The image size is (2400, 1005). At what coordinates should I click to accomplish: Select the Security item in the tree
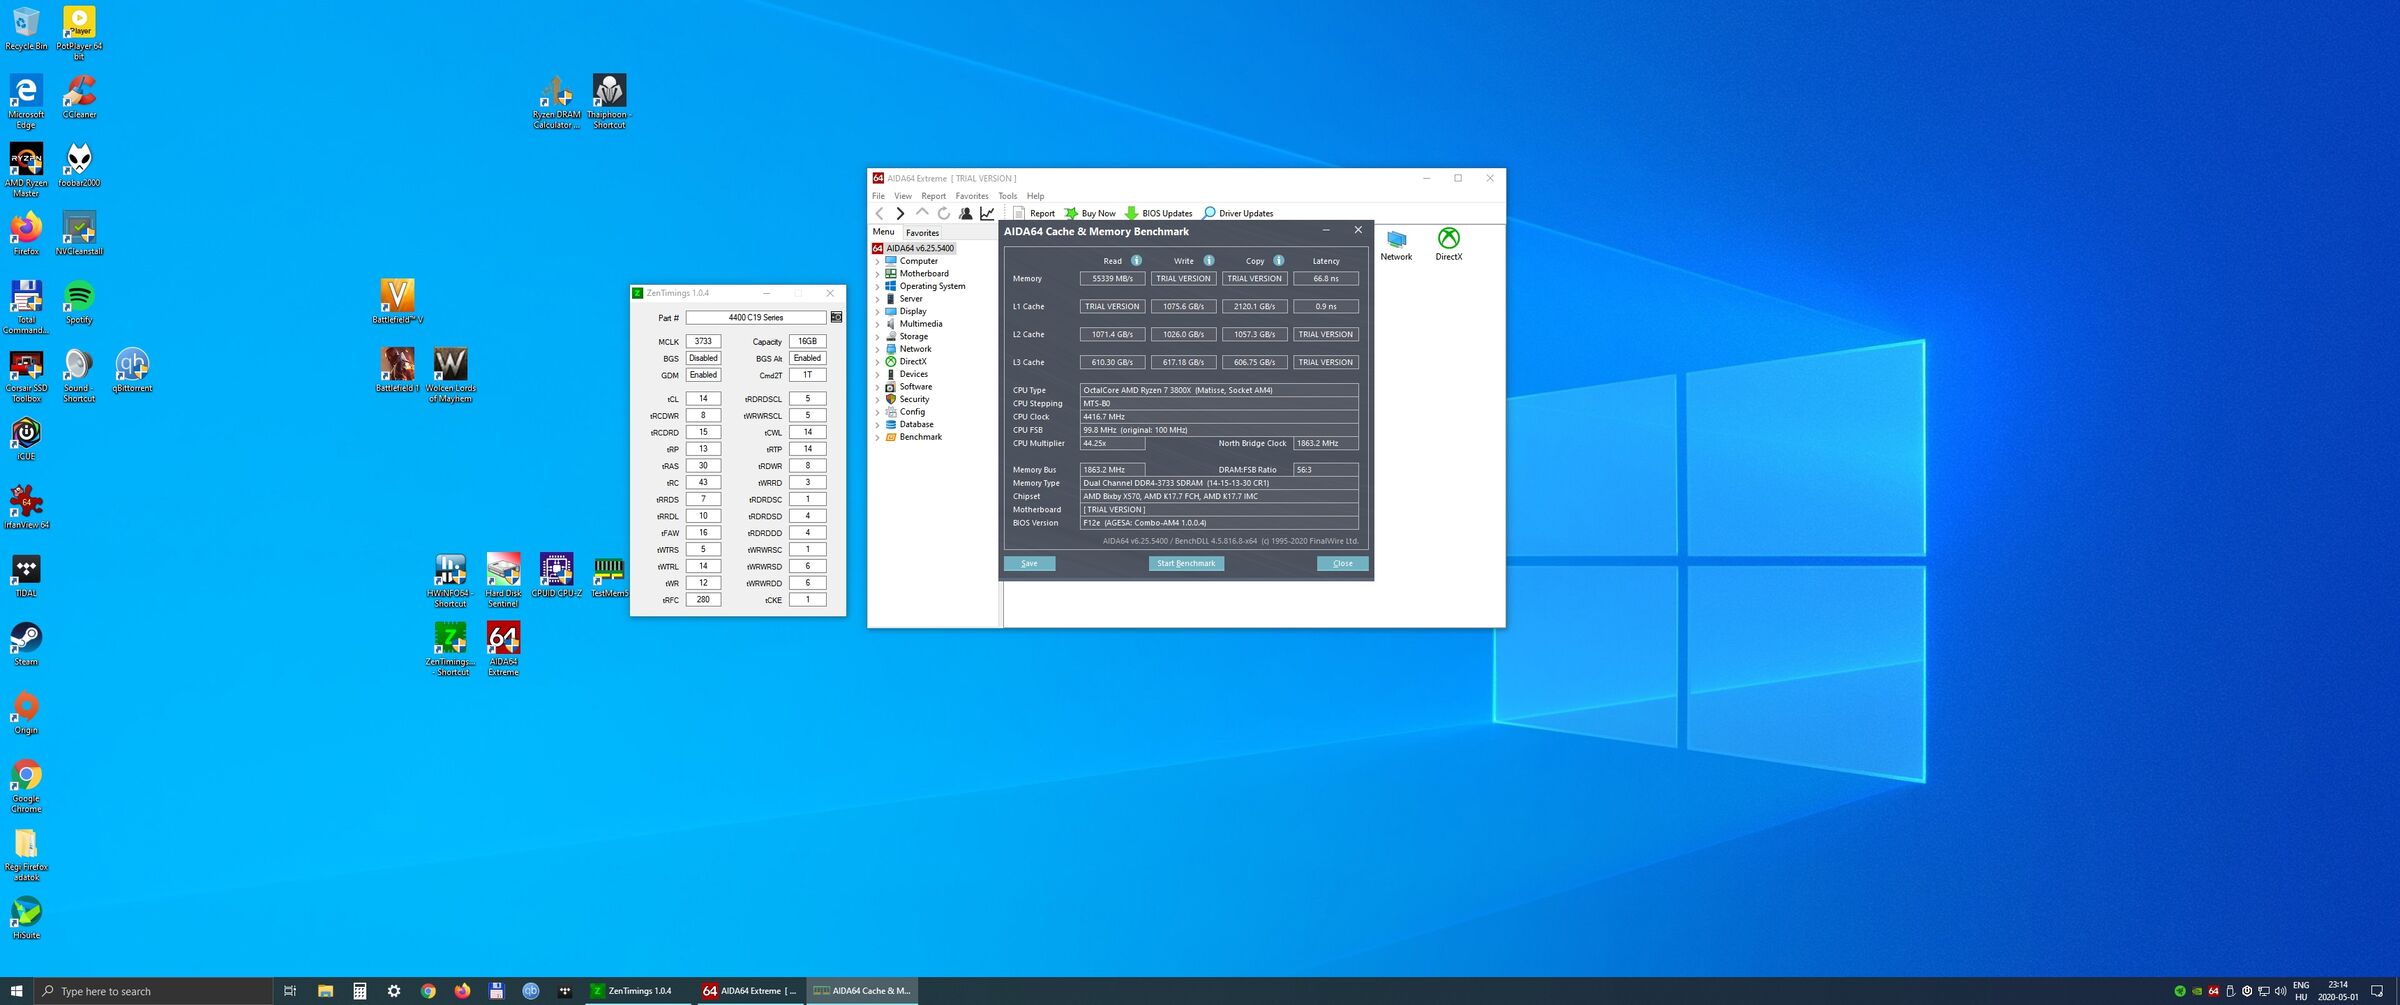click(914, 399)
